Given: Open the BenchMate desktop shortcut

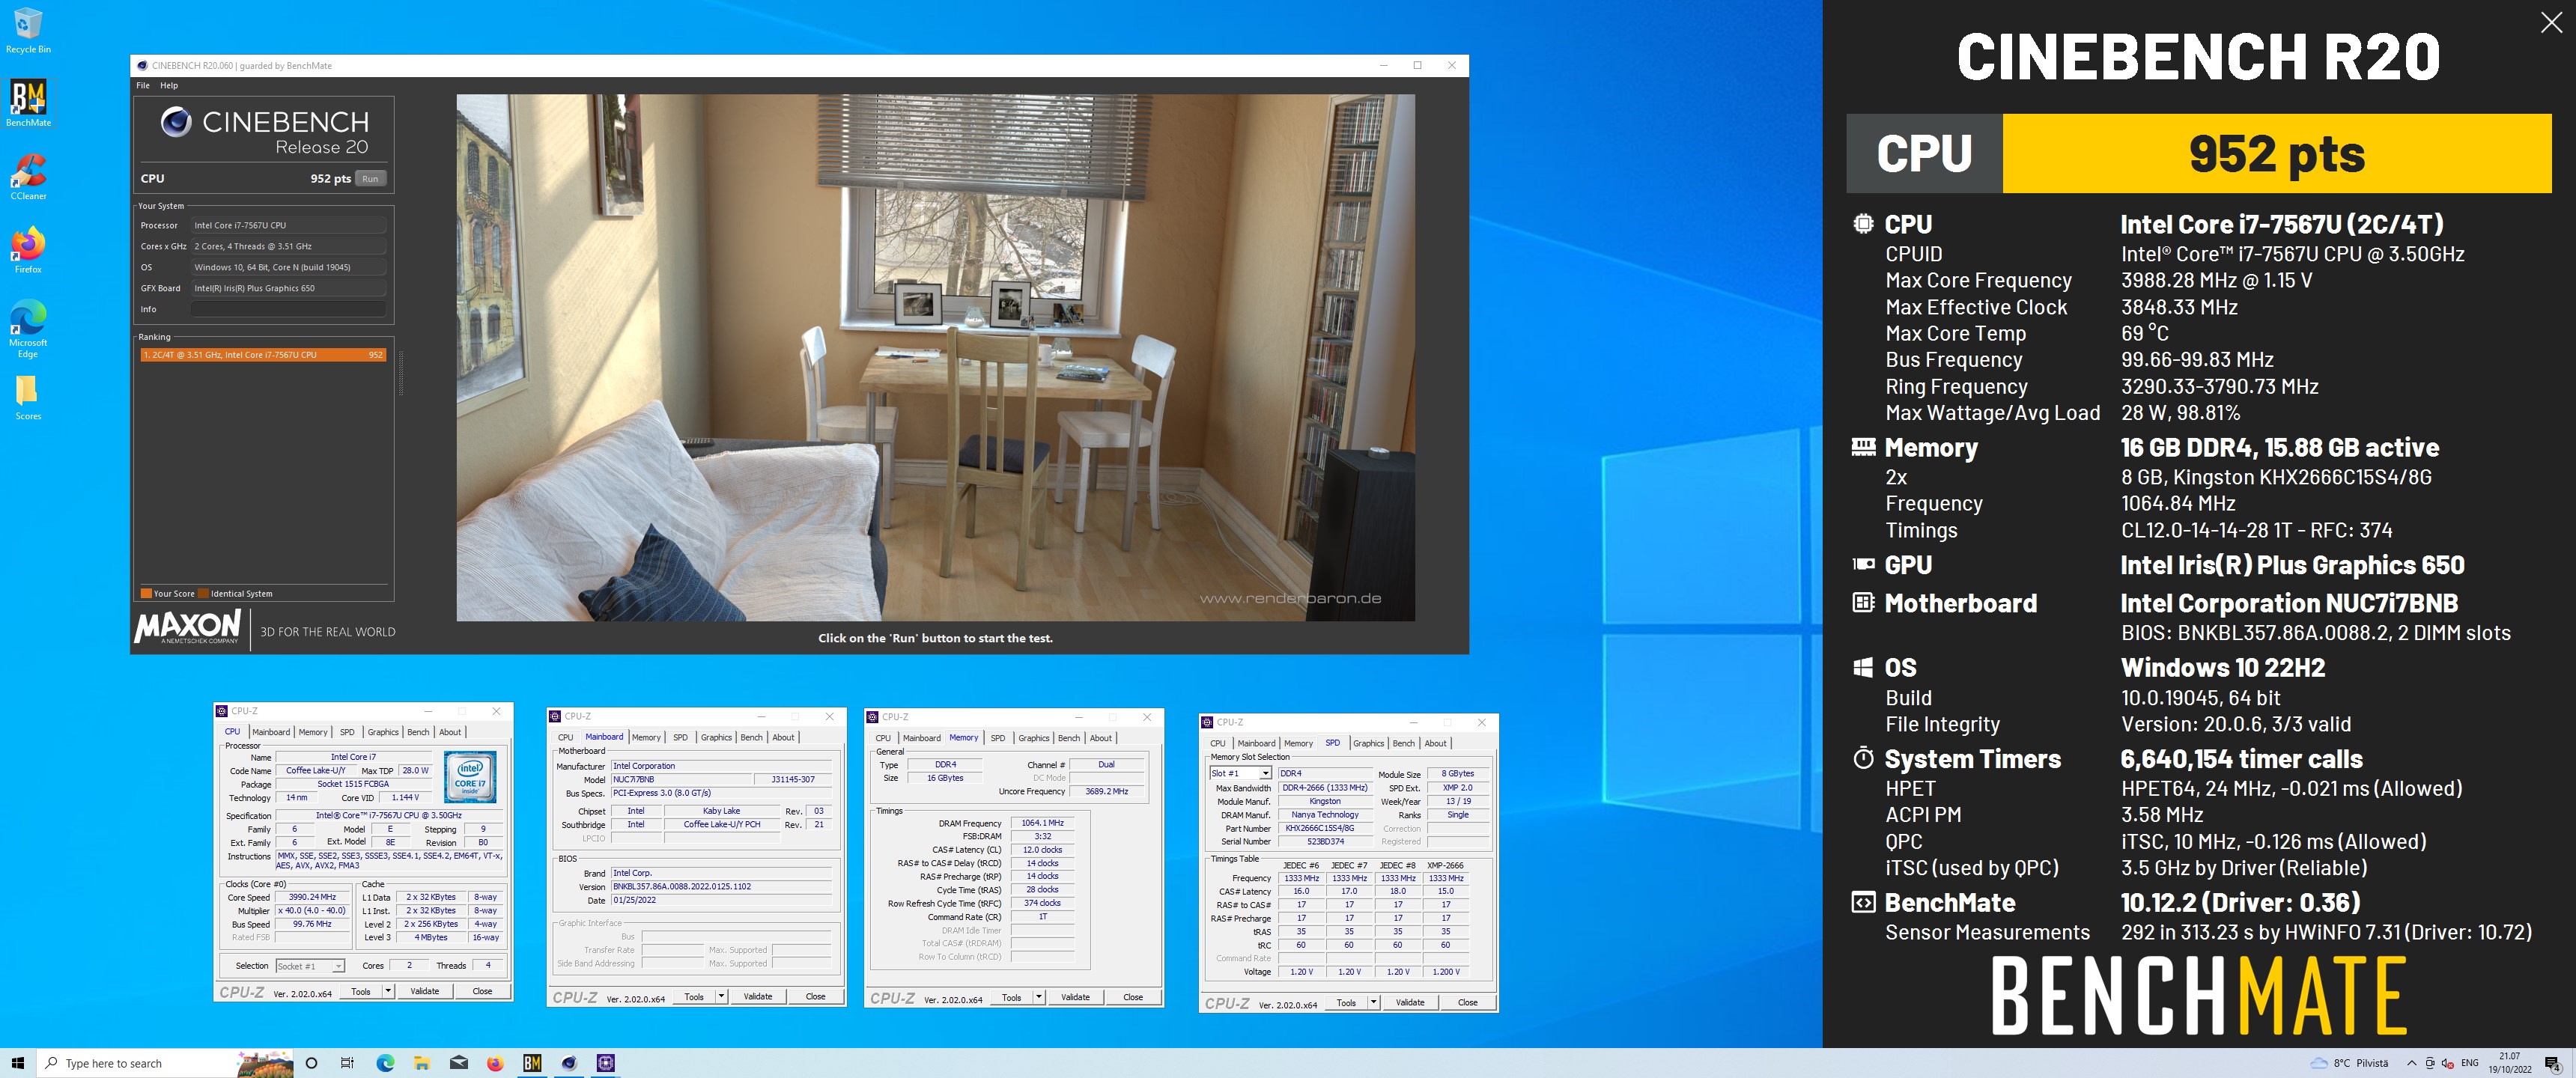Looking at the screenshot, I should (x=28, y=103).
